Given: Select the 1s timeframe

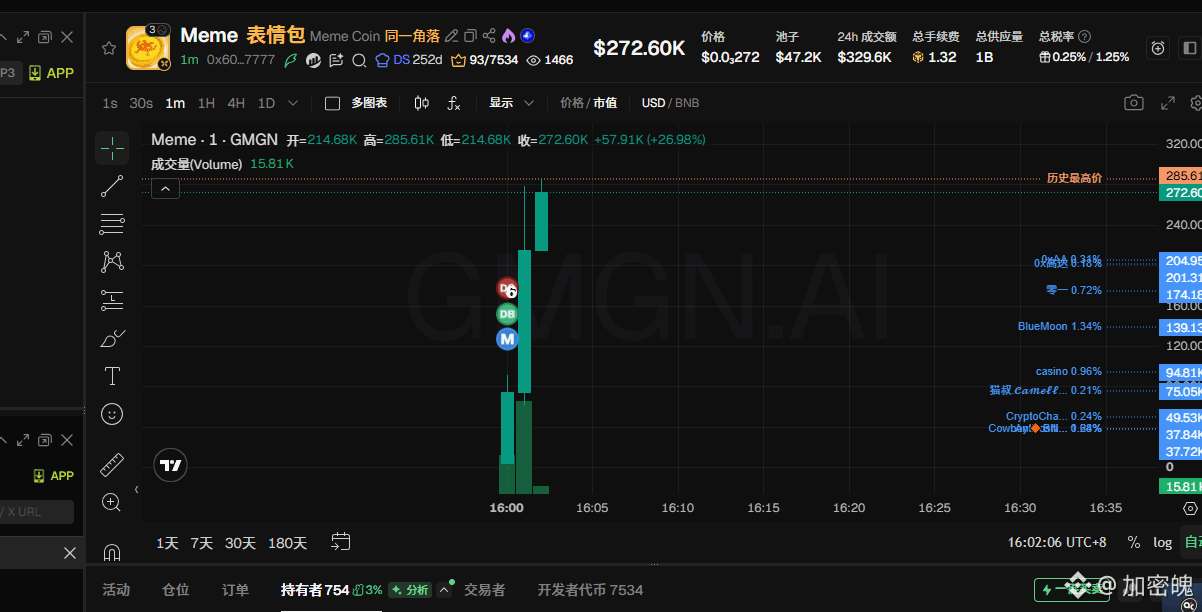Looking at the screenshot, I should pyautogui.click(x=110, y=103).
